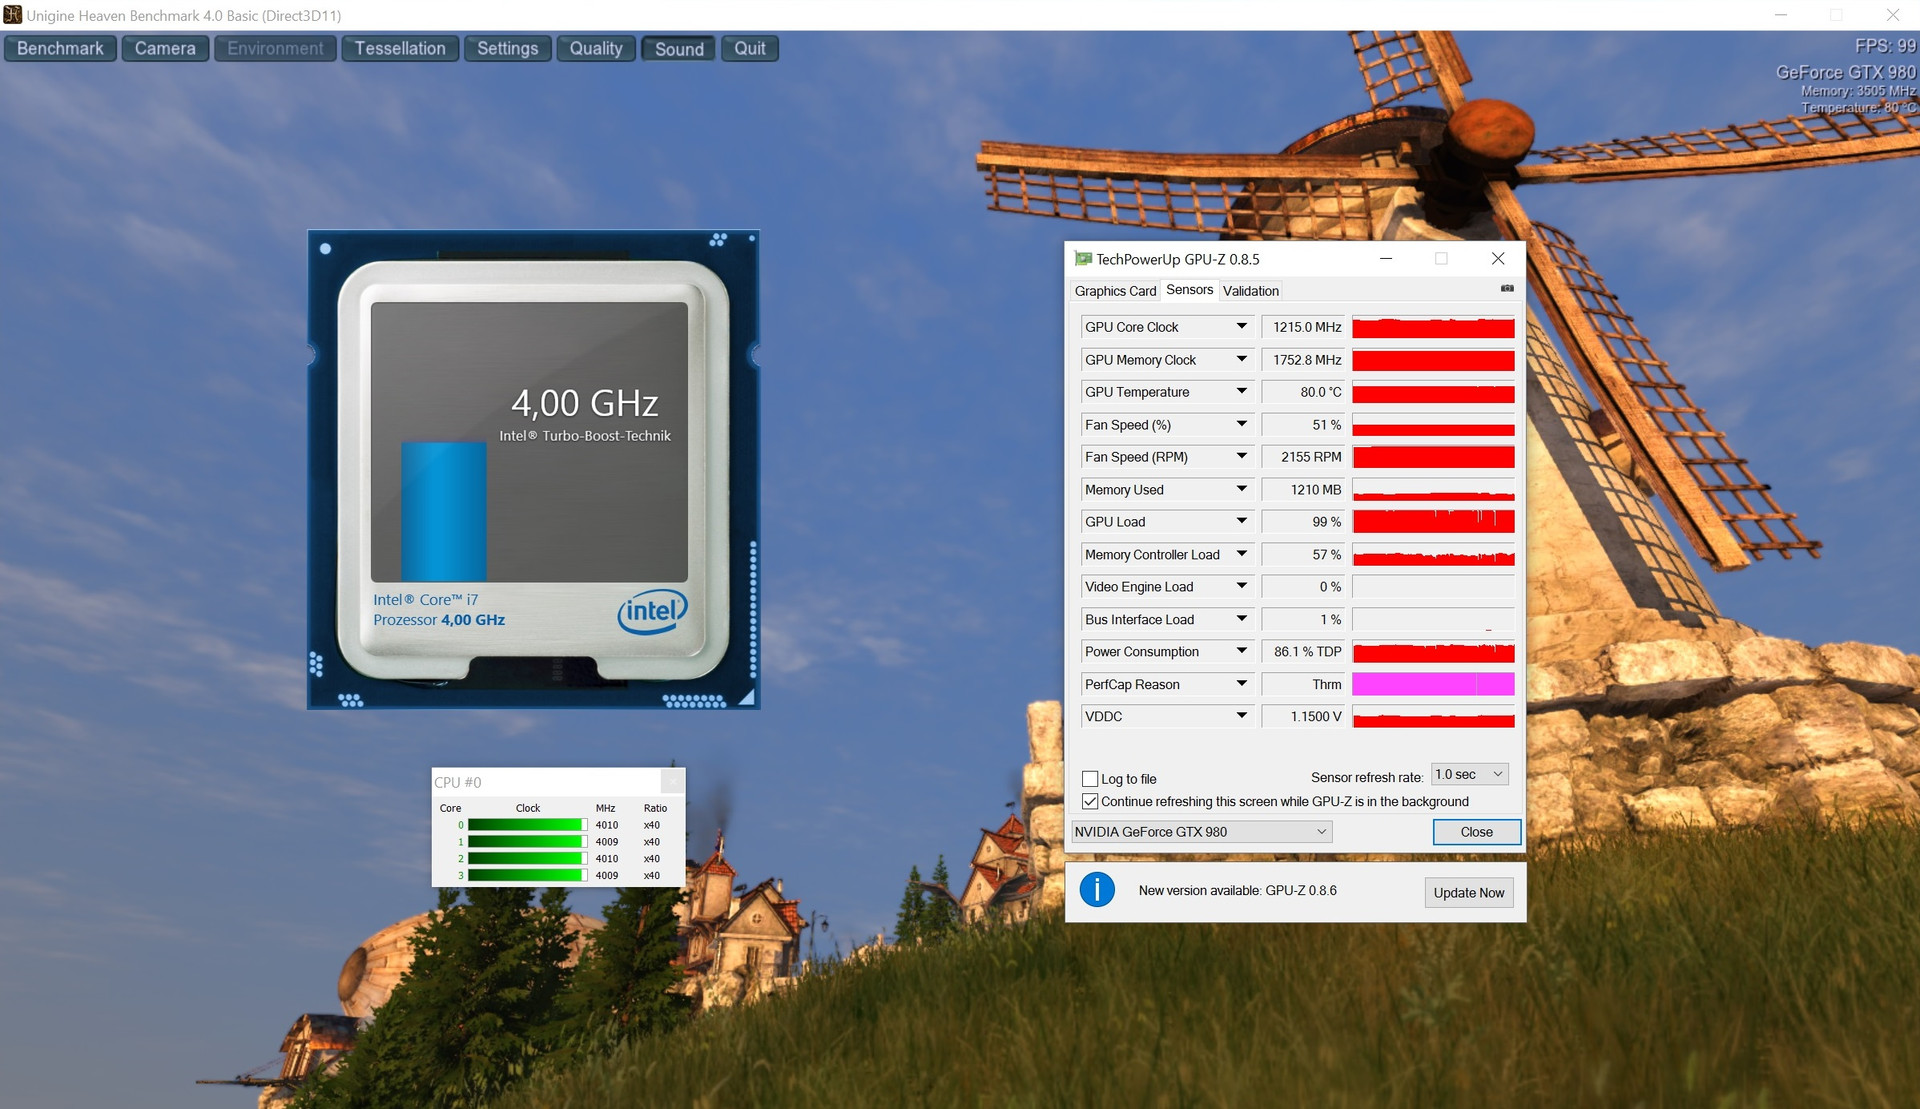Click resize corner of Intel gadget
The image size is (1920, 1109).
[746, 699]
